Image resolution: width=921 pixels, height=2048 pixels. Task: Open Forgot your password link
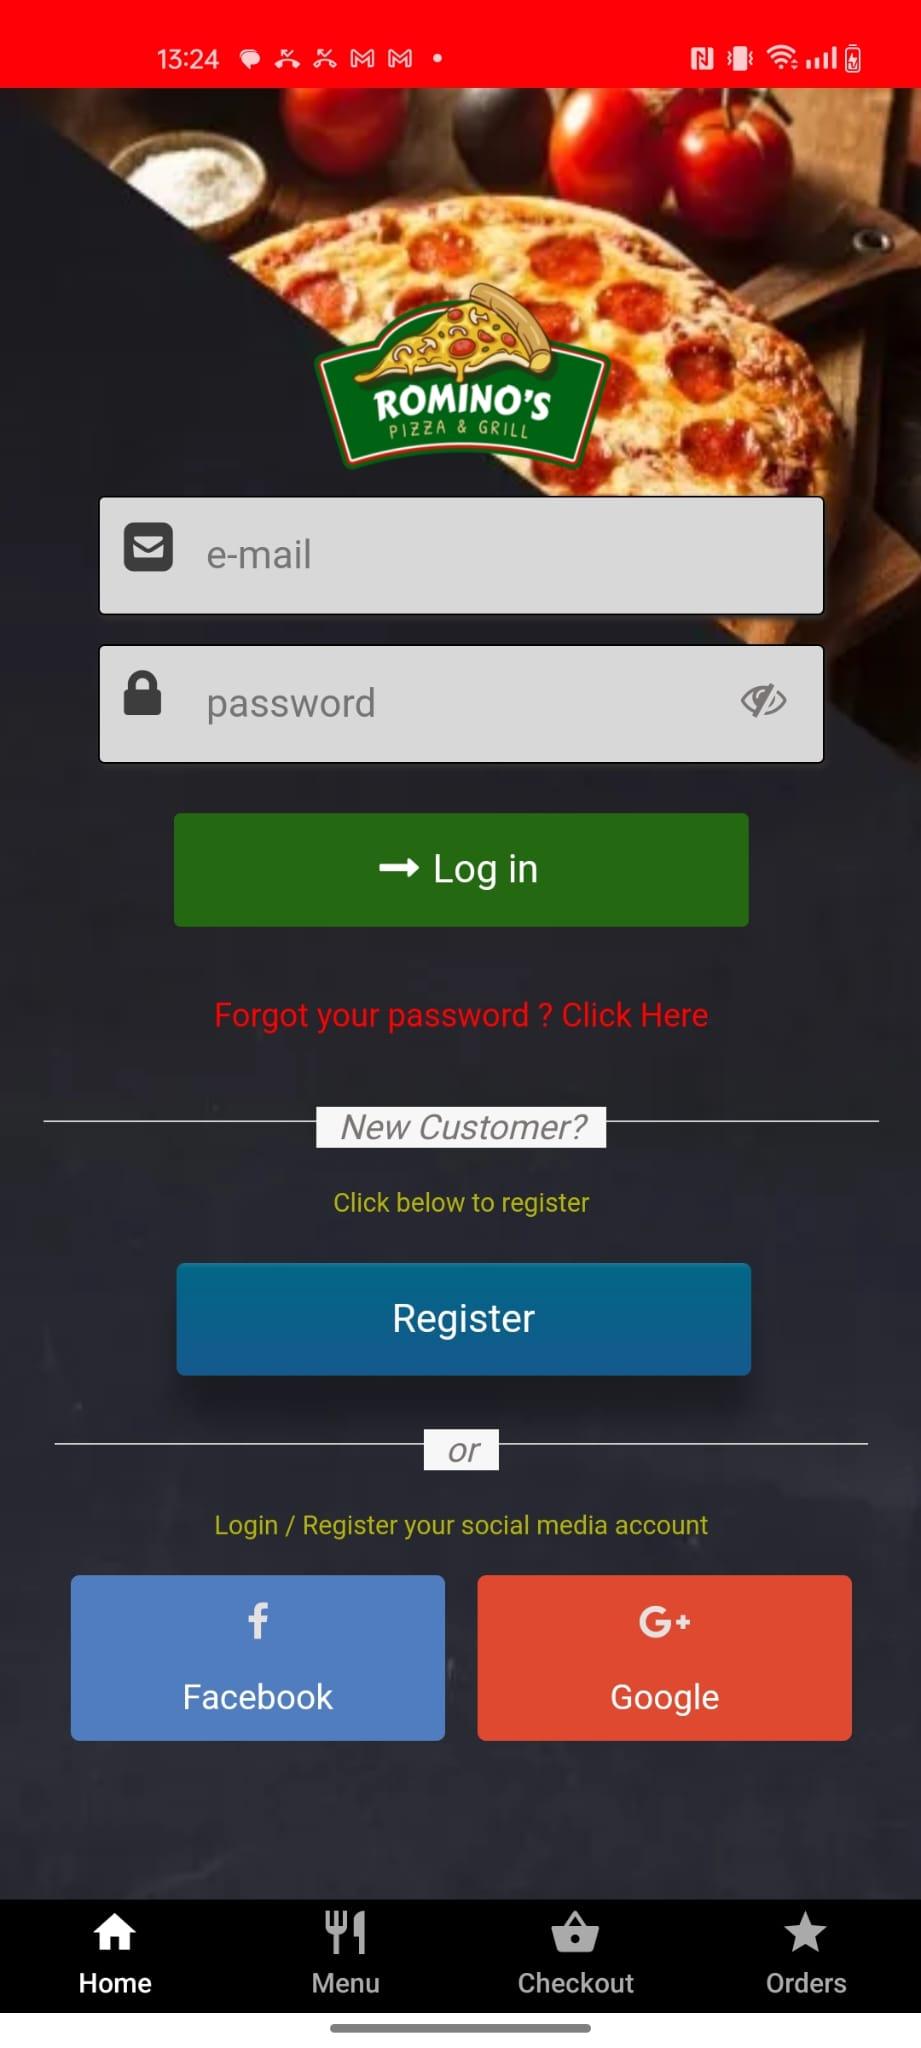tap(461, 1015)
